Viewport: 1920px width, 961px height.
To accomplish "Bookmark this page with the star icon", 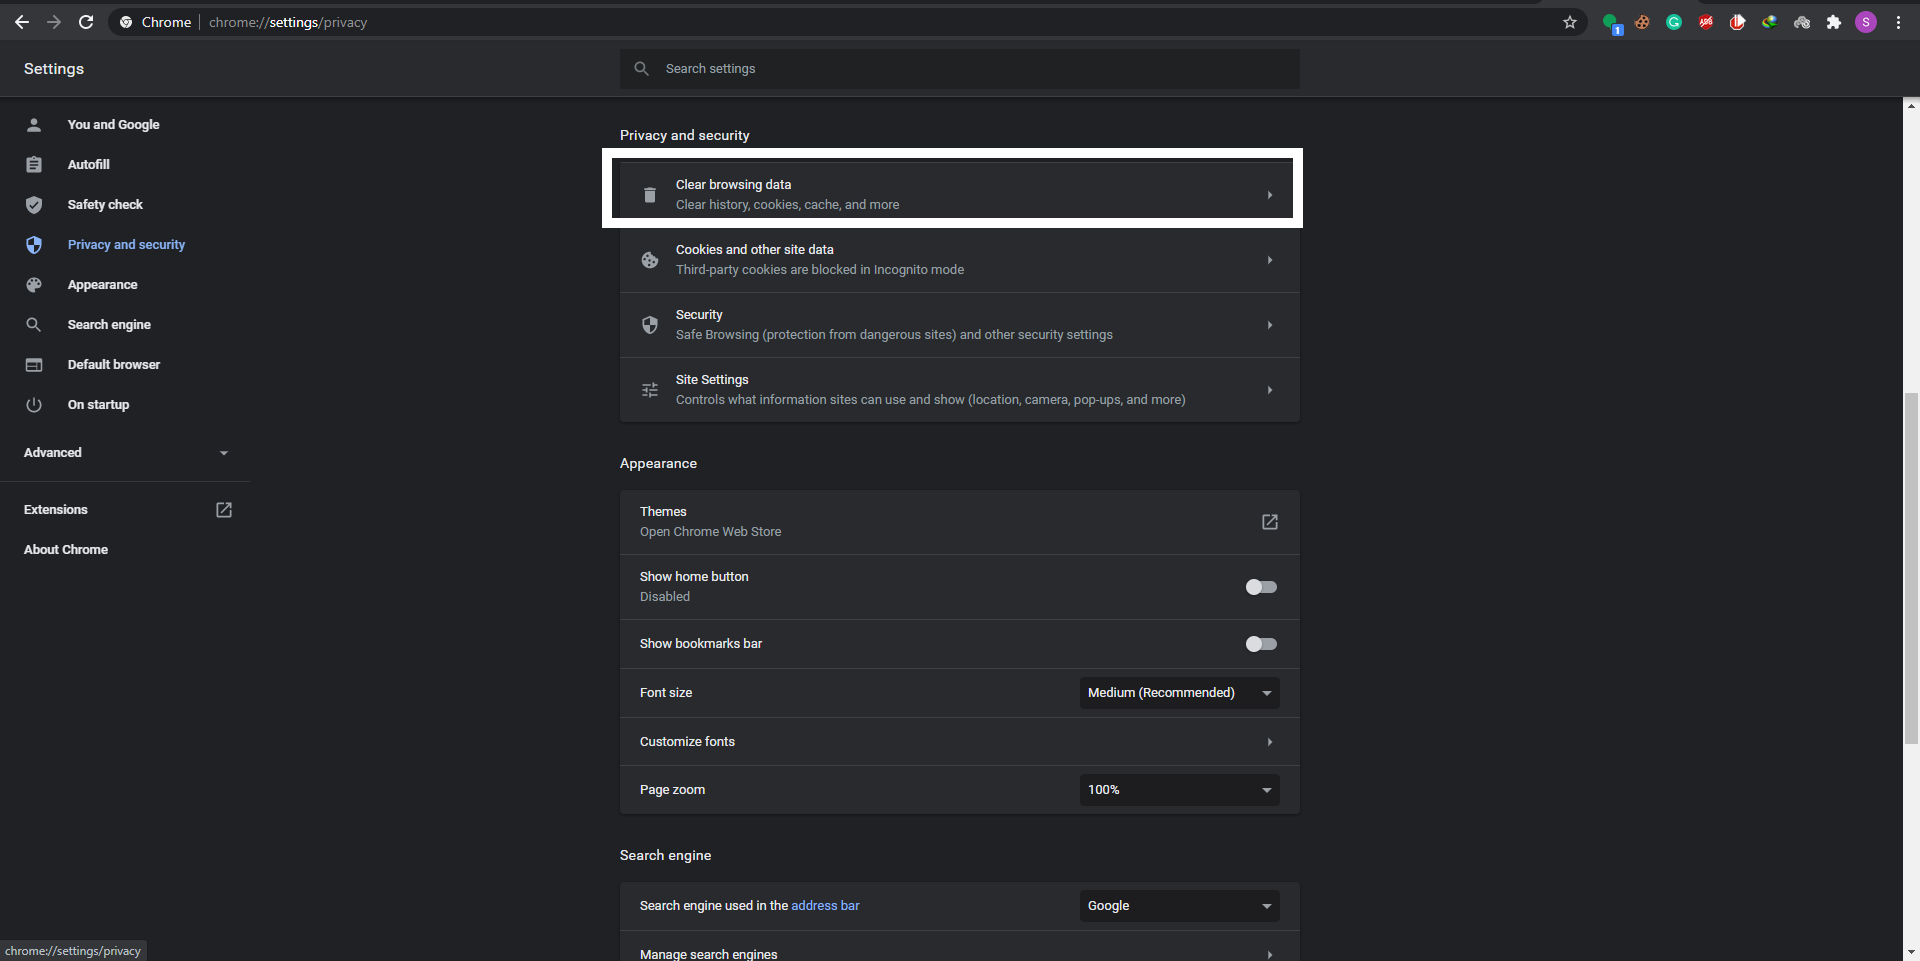I will coord(1570,22).
